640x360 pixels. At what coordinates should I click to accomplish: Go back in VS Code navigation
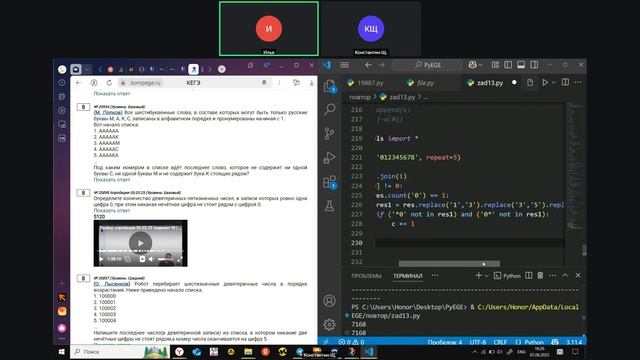click(x=369, y=65)
